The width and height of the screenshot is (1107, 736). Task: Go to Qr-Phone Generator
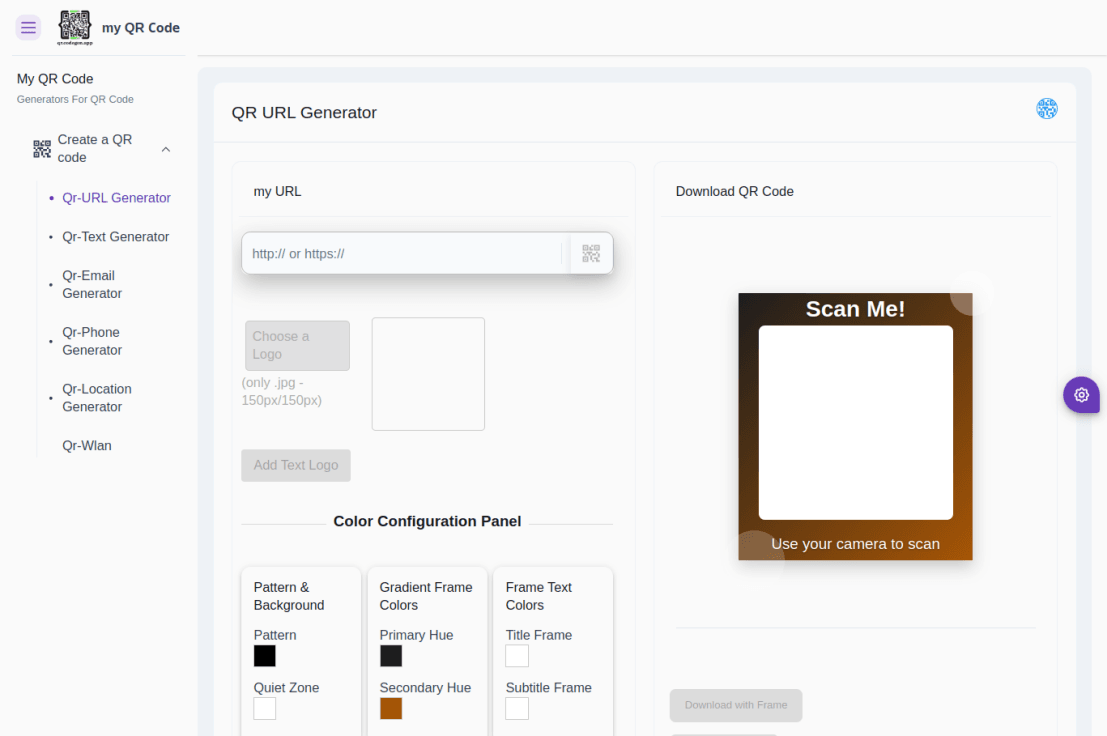(92, 341)
